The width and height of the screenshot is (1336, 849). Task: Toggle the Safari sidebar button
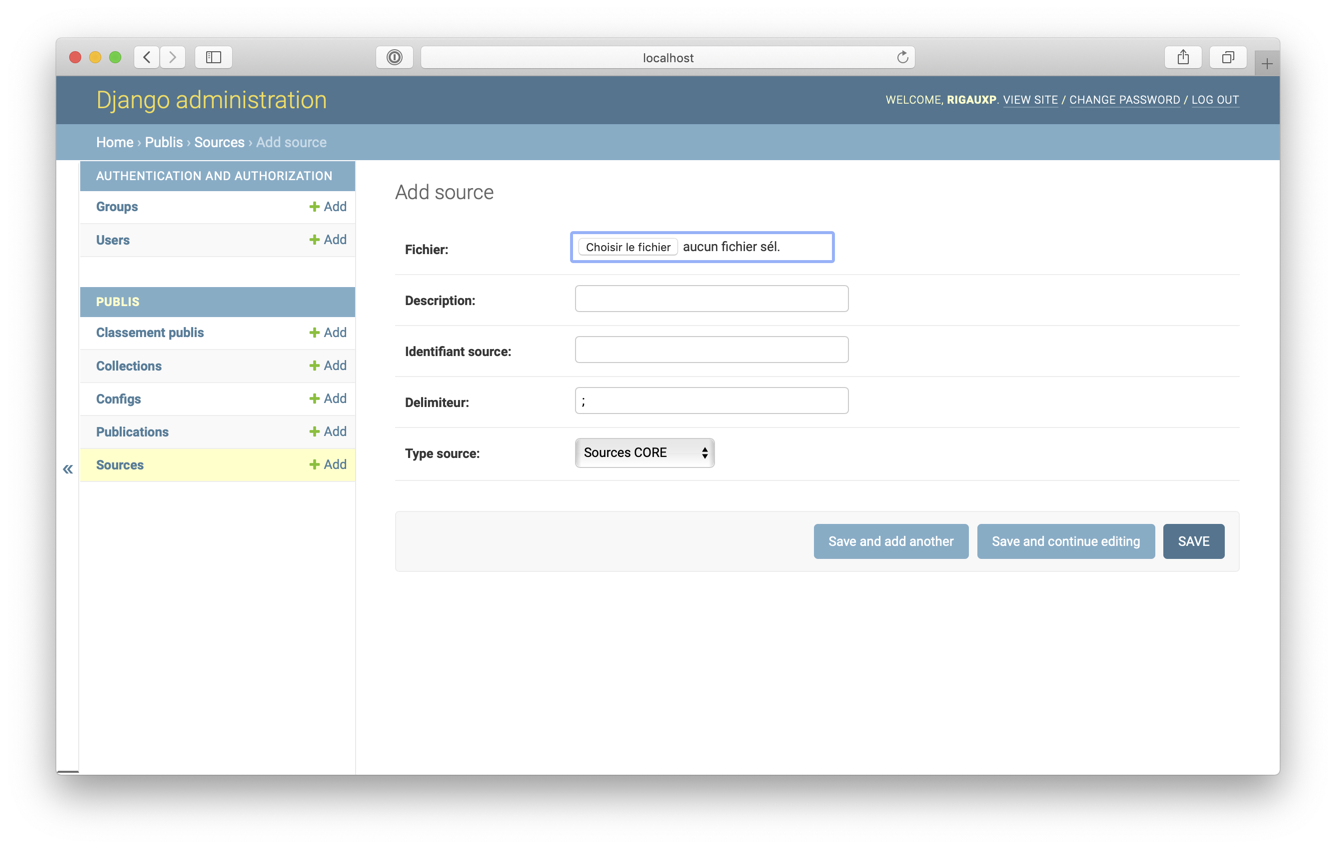pos(214,58)
